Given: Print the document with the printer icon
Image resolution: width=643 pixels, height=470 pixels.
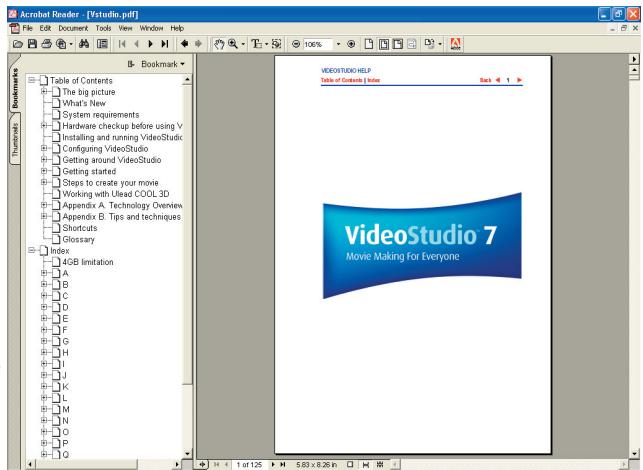Looking at the screenshot, I should [47, 44].
